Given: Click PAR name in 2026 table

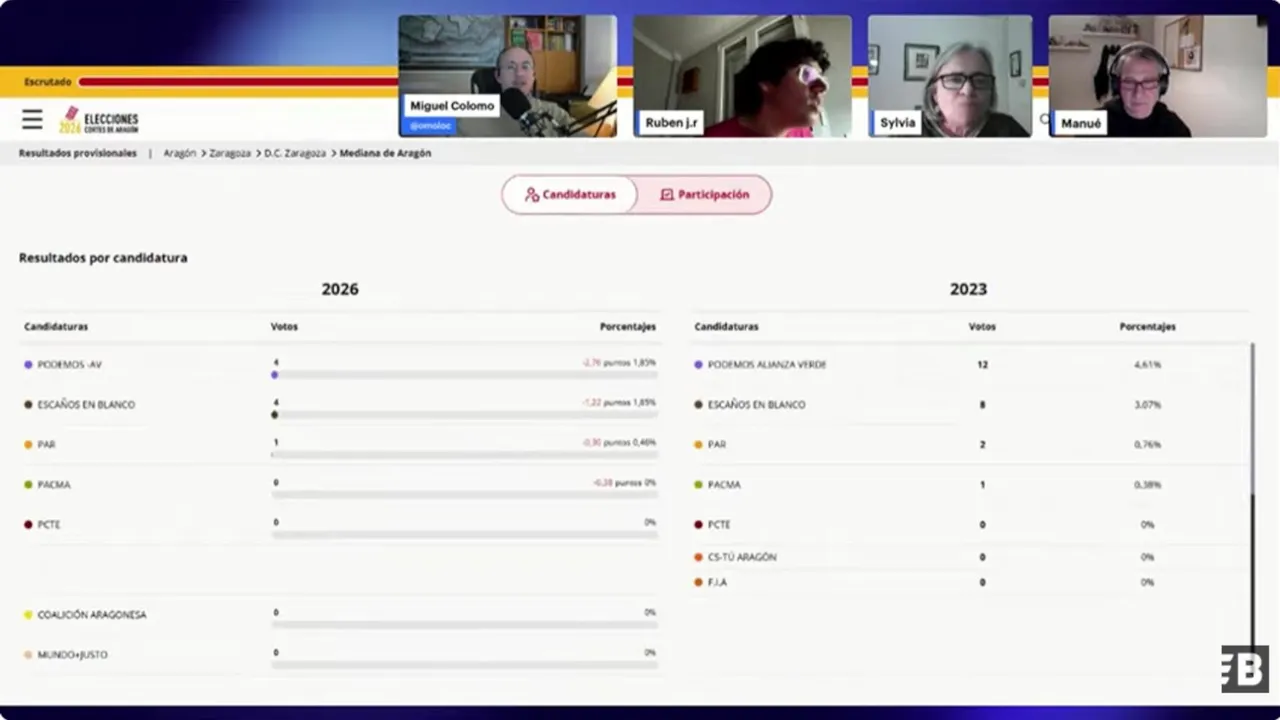Looking at the screenshot, I should click(x=47, y=445).
